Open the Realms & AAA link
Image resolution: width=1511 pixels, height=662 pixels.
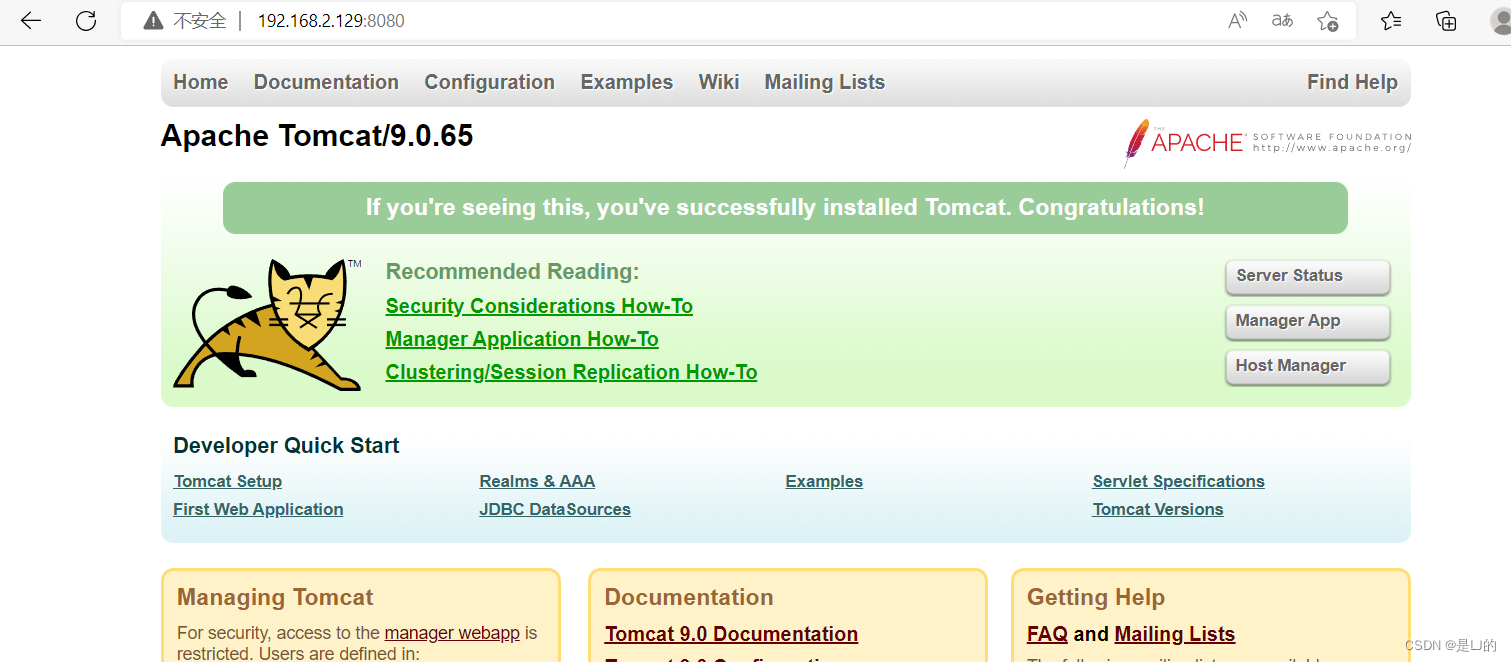coord(537,481)
